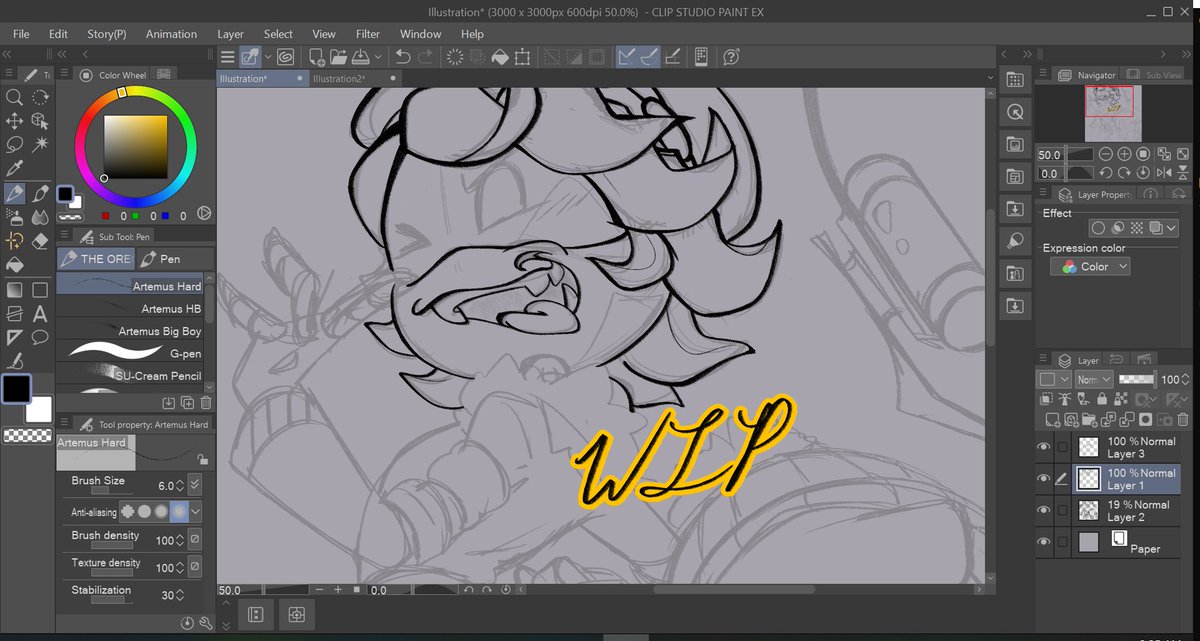Image resolution: width=1200 pixels, height=641 pixels.
Task: Click the white sub color swatch
Action: click(39, 408)
